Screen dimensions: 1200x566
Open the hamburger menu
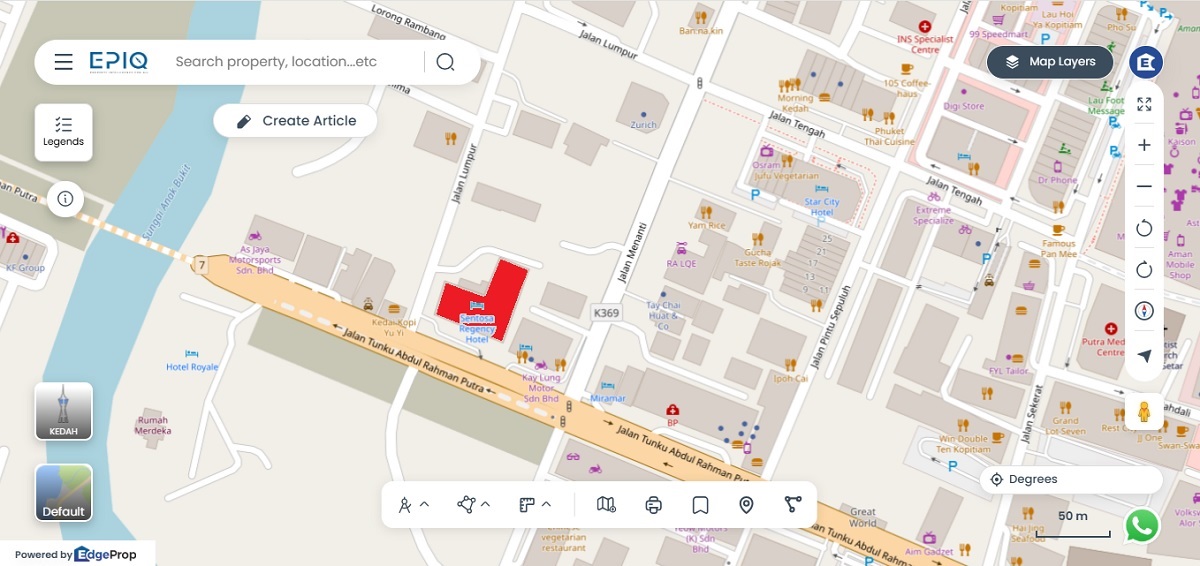[63, 62]
